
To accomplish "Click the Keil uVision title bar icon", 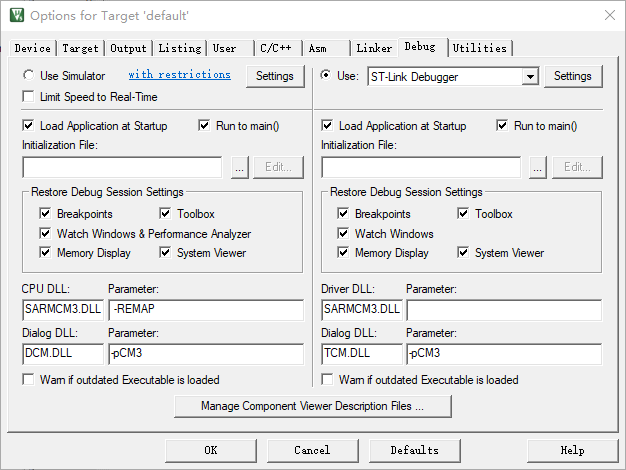I will [17, 15].
